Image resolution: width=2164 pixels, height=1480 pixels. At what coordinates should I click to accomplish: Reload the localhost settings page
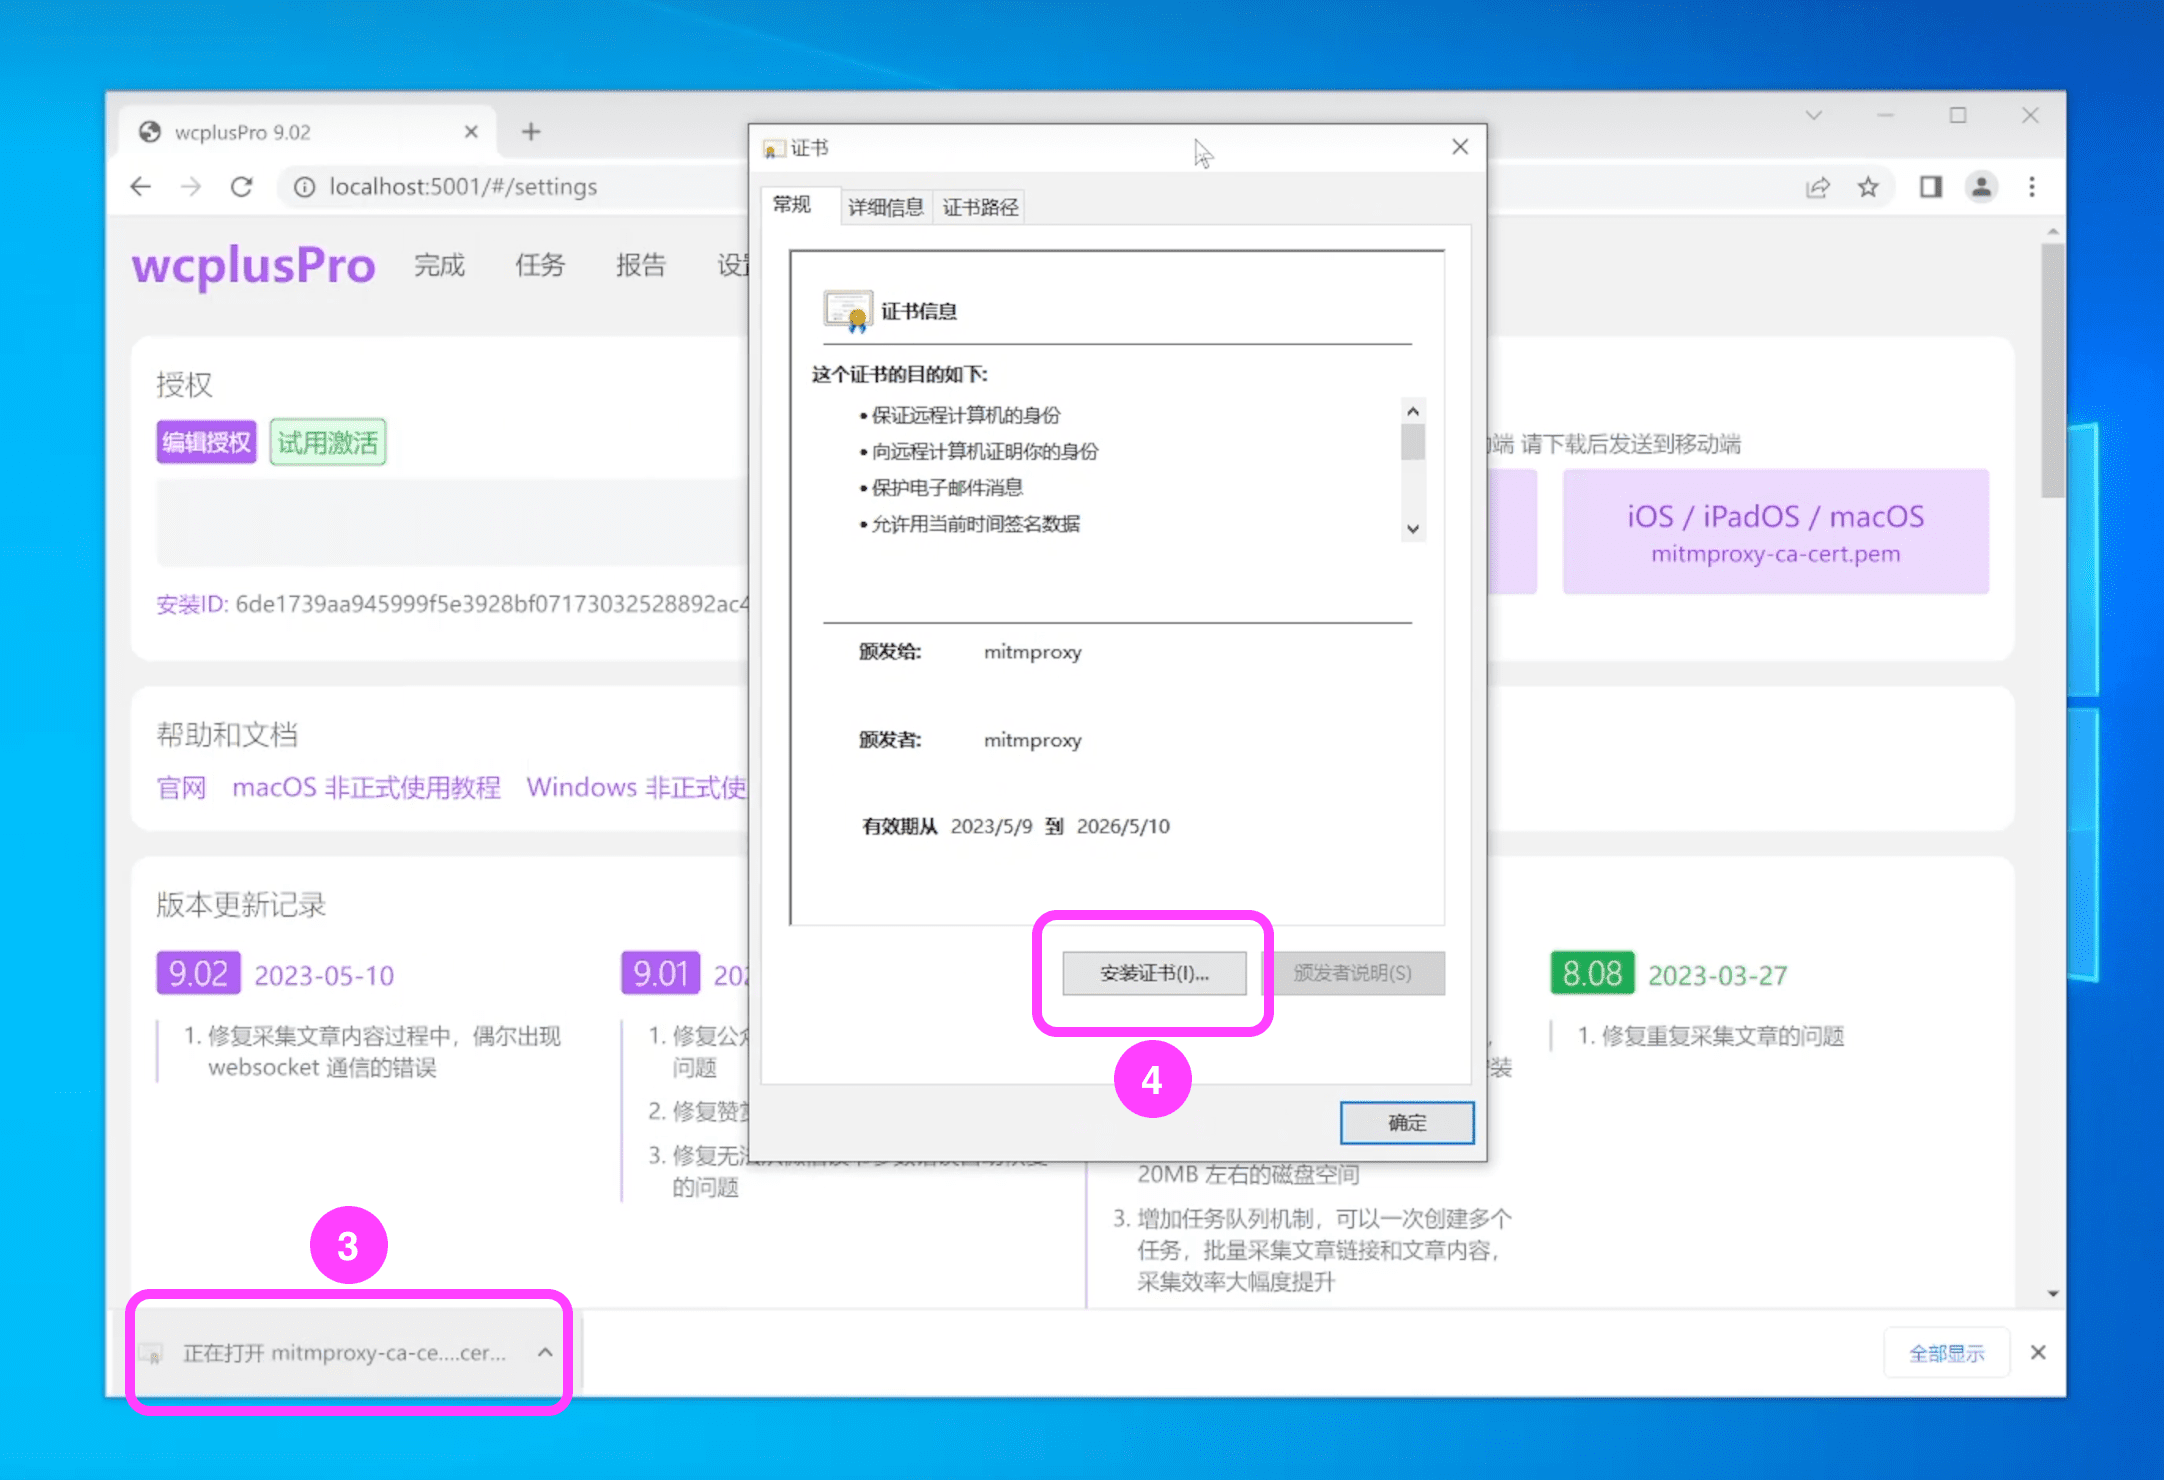241,187
